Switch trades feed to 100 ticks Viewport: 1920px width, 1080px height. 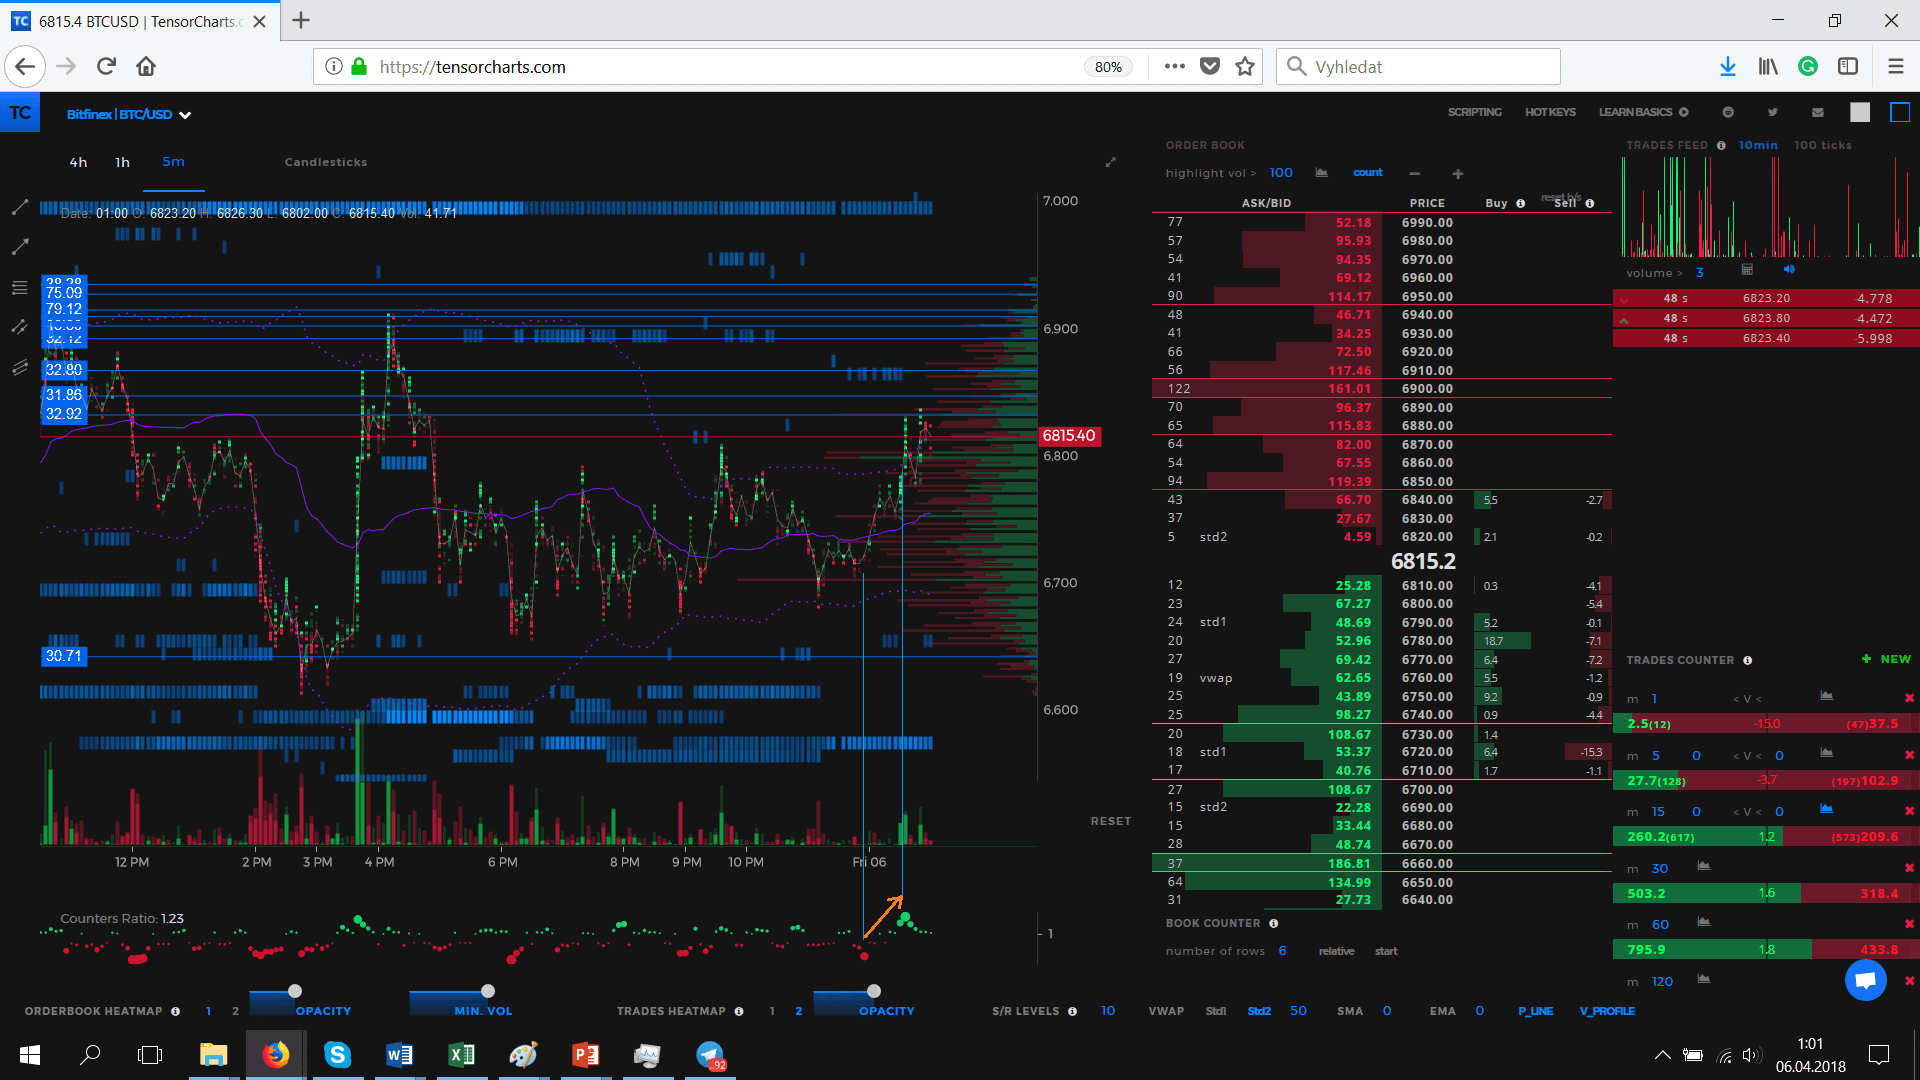coord(1822,145)
